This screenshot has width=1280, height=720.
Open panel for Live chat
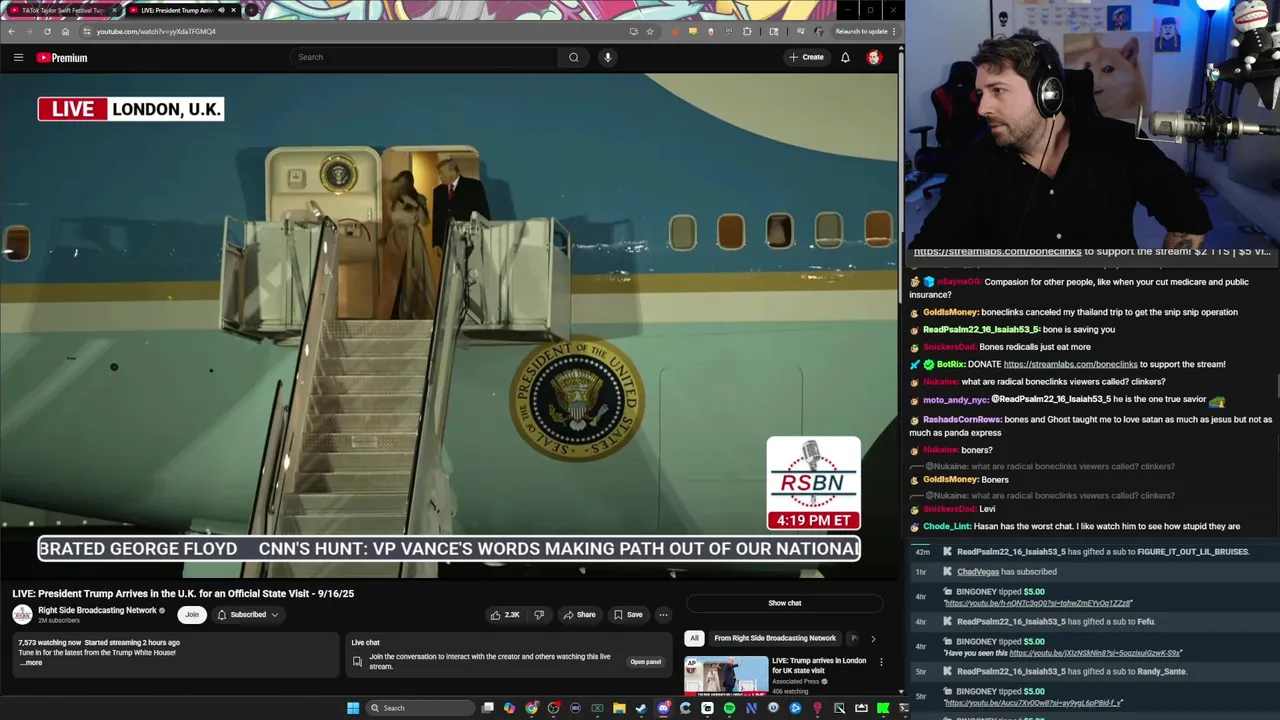tap(645, 662)
